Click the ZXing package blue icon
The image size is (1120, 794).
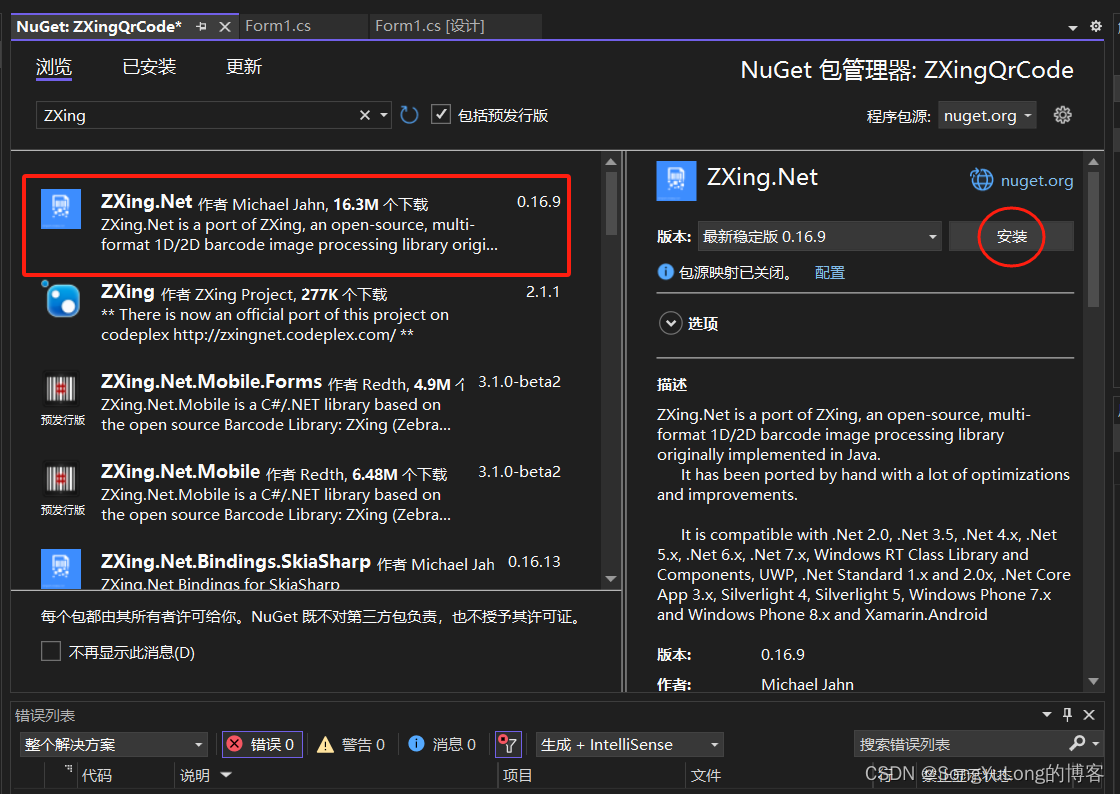click(x=62, y=299)
